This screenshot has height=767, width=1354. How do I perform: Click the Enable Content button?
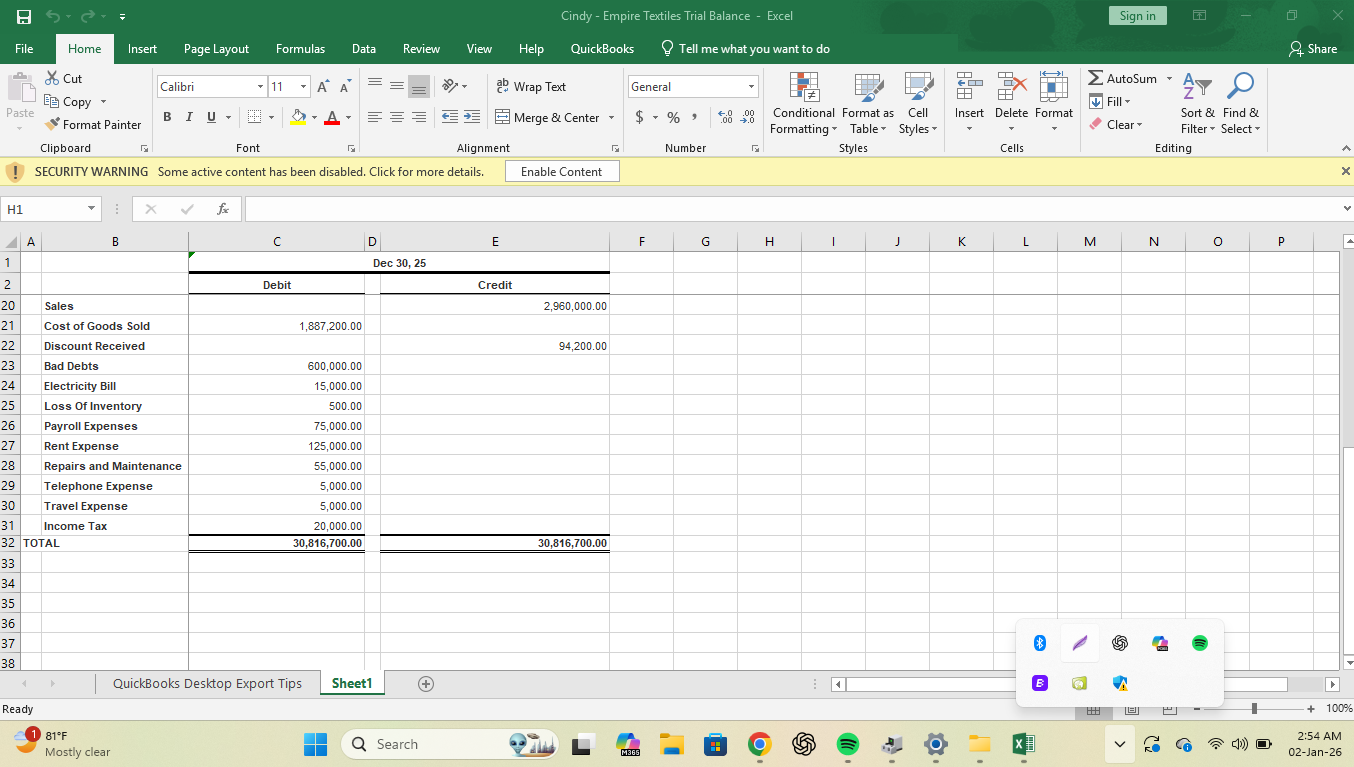click(x=562, y=172)
